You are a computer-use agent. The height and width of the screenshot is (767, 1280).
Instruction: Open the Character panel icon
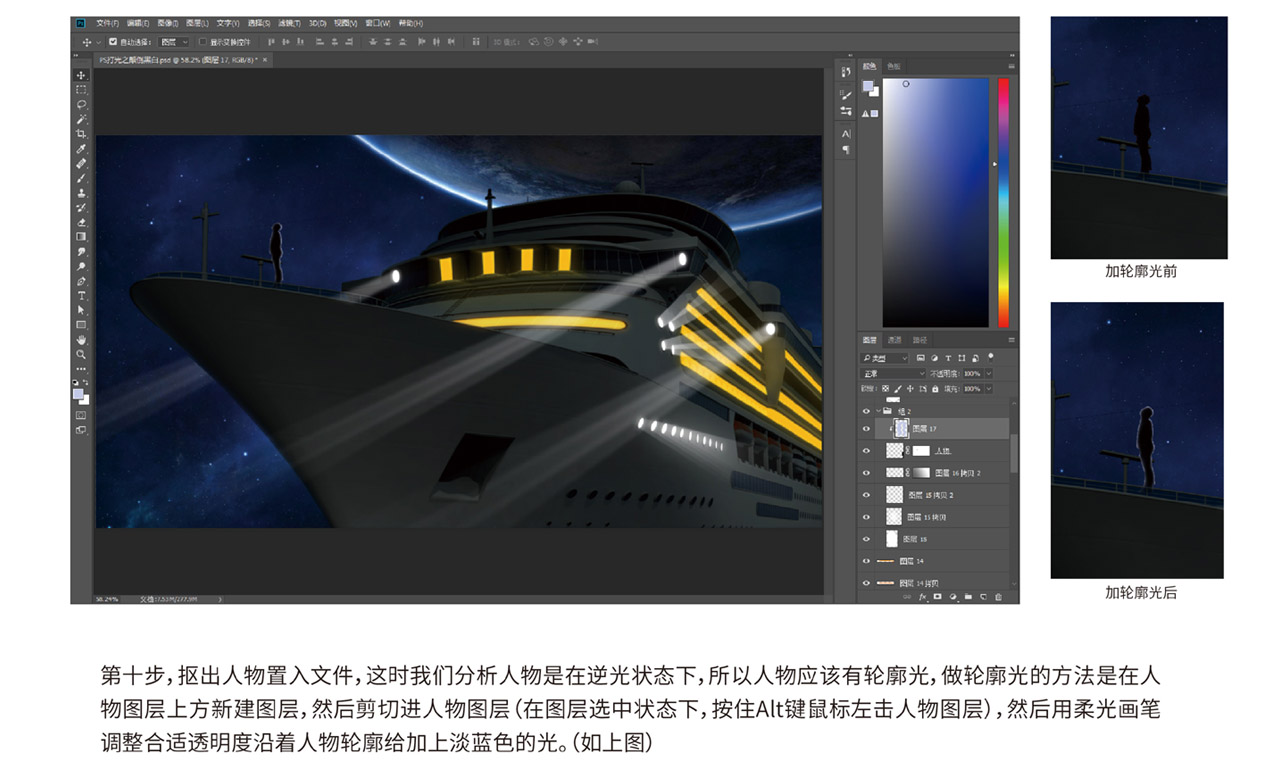point(846,133)
